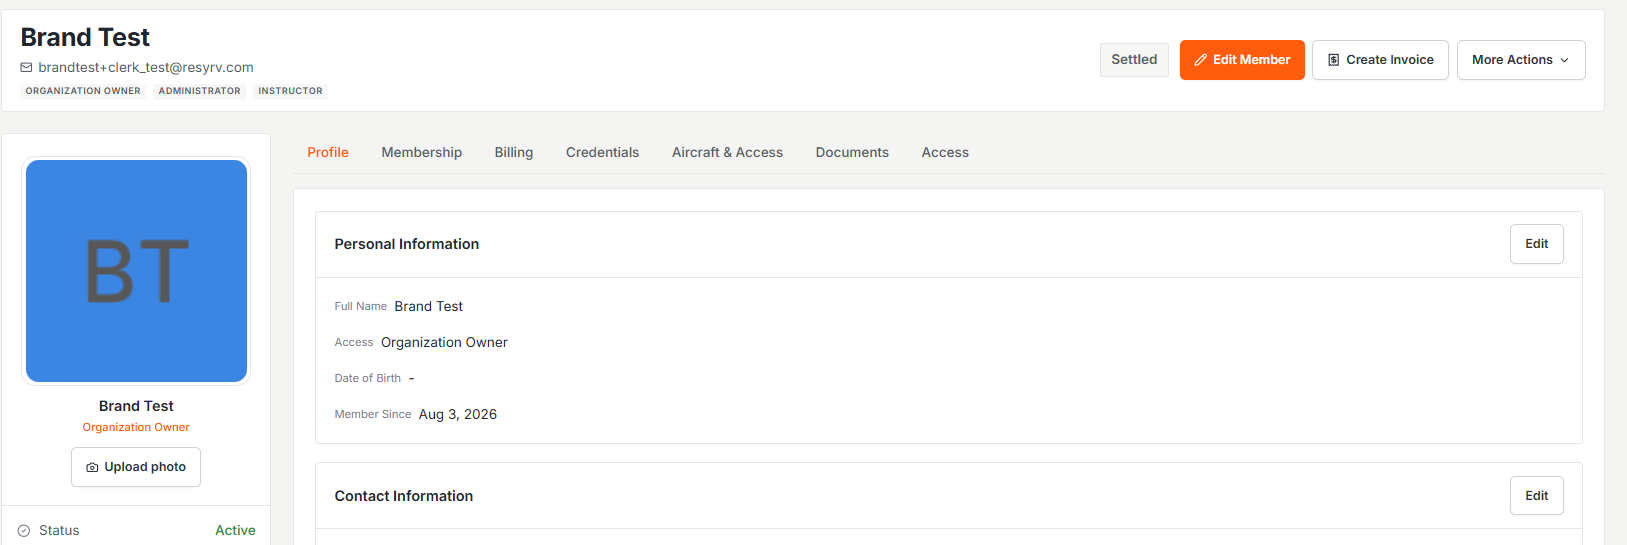Click the BT avatar image
The image size is (1627, 545).
(x=136, y=271)
